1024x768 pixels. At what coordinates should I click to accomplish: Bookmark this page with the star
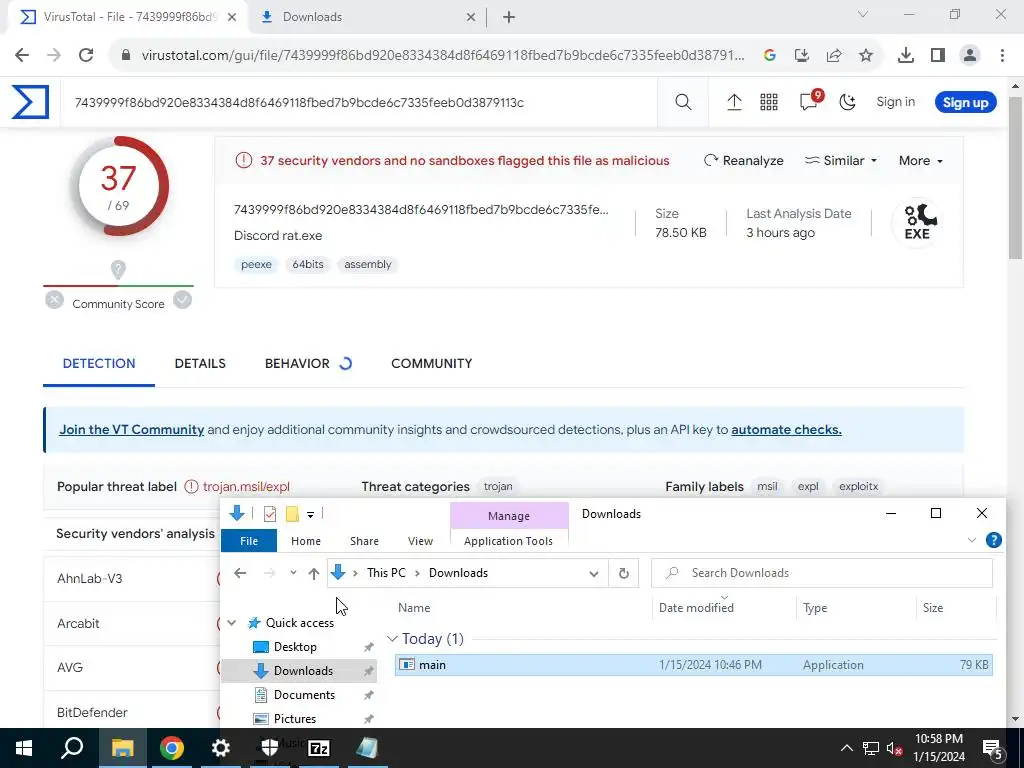click(866, 56)
